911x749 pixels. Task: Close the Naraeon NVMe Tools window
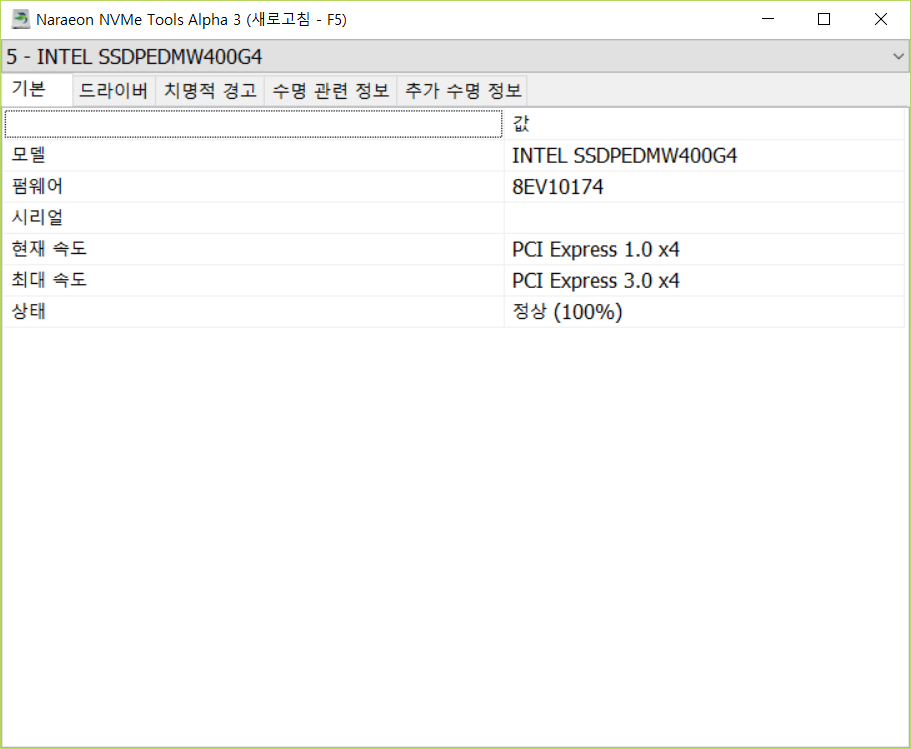[x=881, y=19]
